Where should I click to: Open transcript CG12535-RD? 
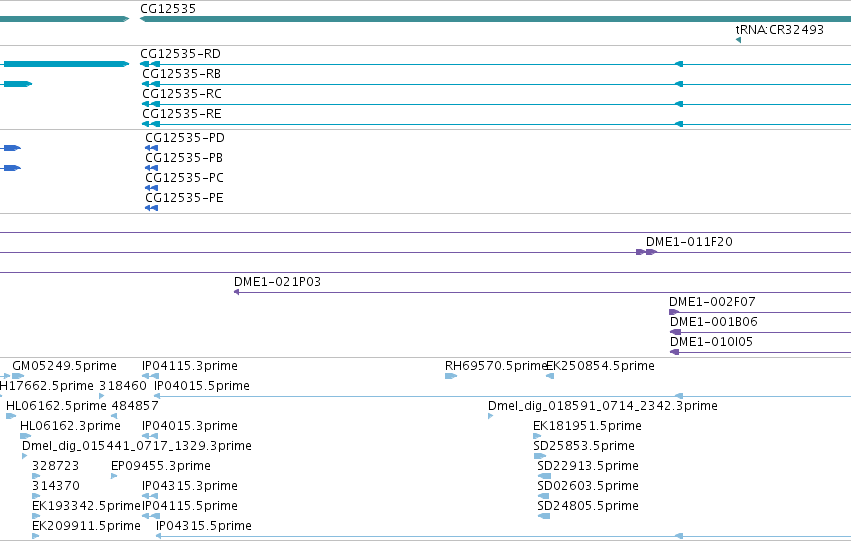point(180,54)
